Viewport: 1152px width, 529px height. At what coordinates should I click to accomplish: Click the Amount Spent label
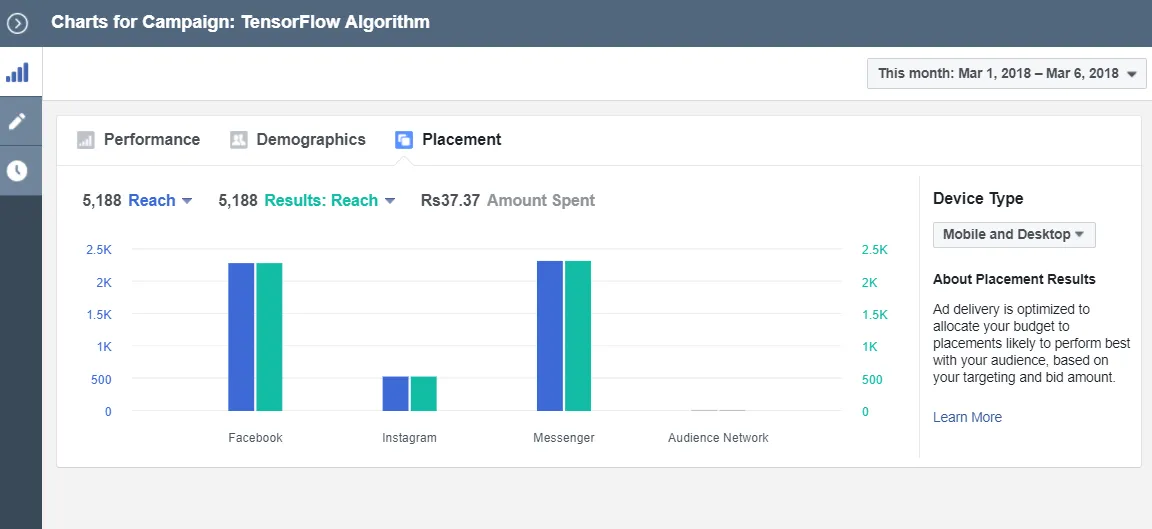pos(541,201)
